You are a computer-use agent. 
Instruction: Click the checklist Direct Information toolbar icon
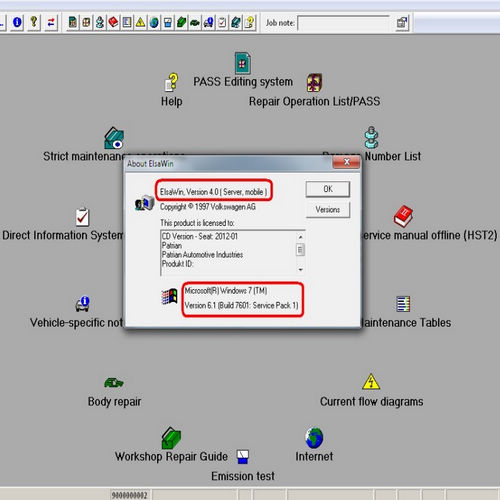222,22
